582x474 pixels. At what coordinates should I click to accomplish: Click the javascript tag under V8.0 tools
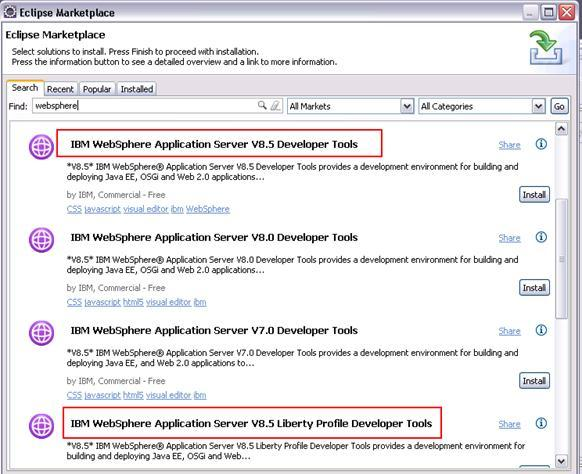pyautogui.click(x=102, y=302)
